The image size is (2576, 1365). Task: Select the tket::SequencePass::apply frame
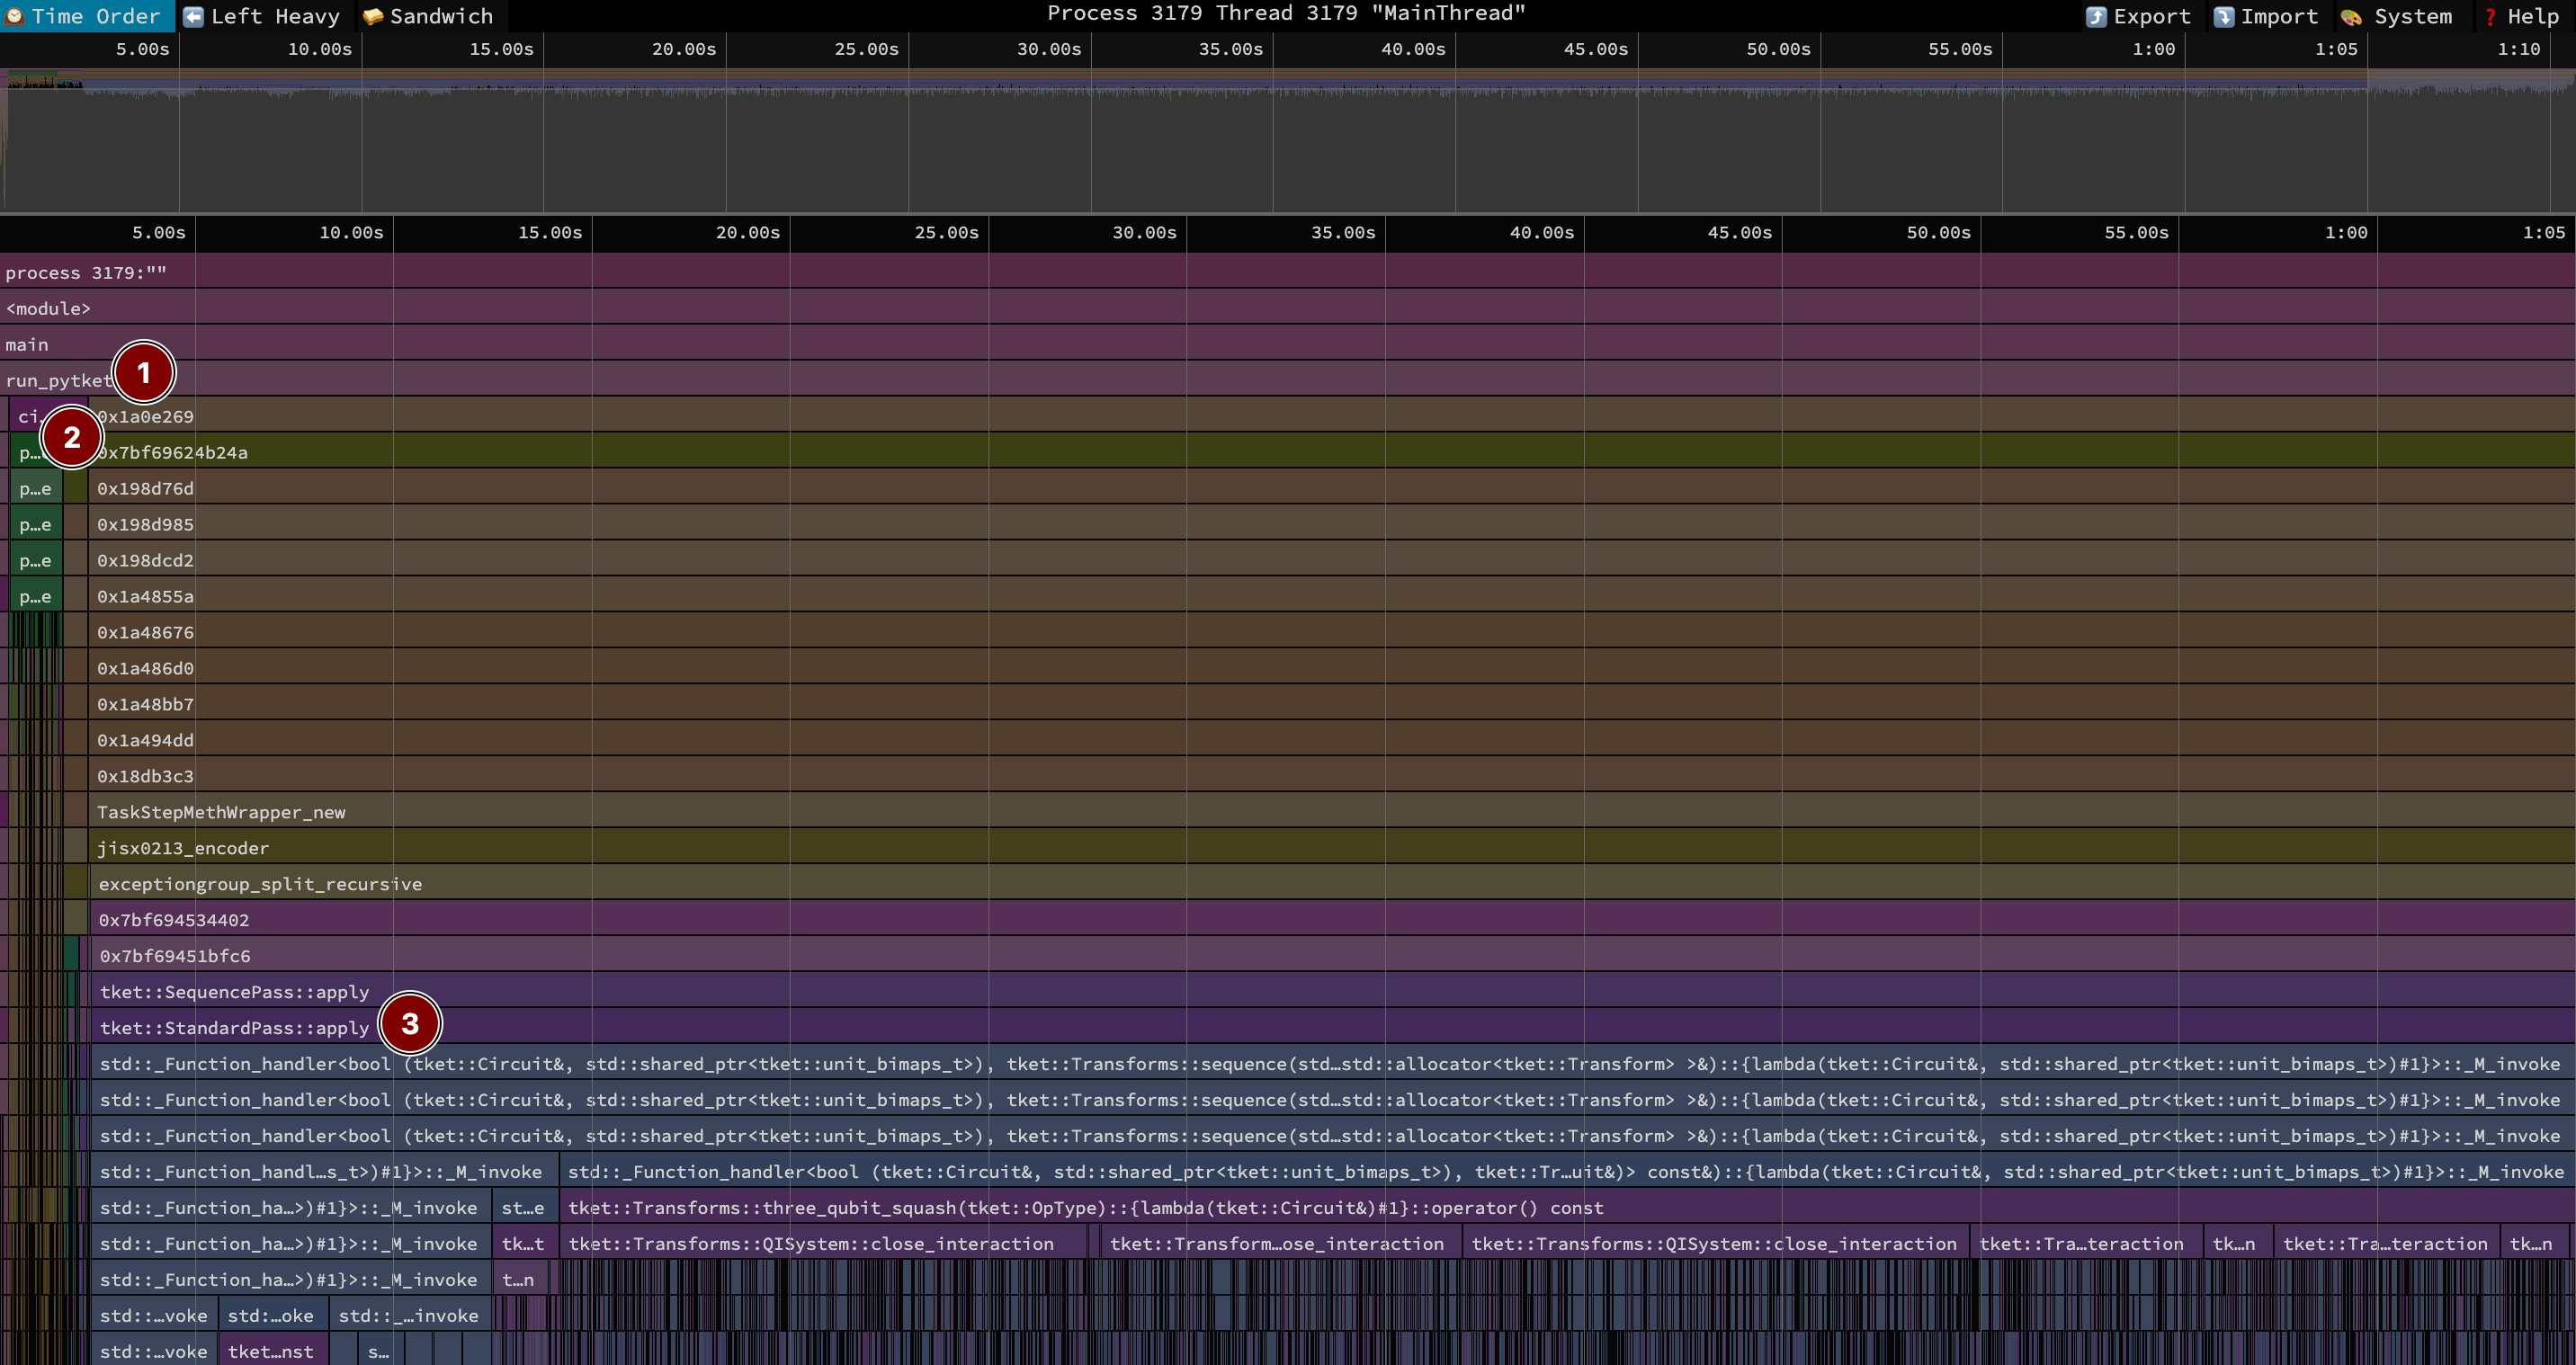pos(234,992)
